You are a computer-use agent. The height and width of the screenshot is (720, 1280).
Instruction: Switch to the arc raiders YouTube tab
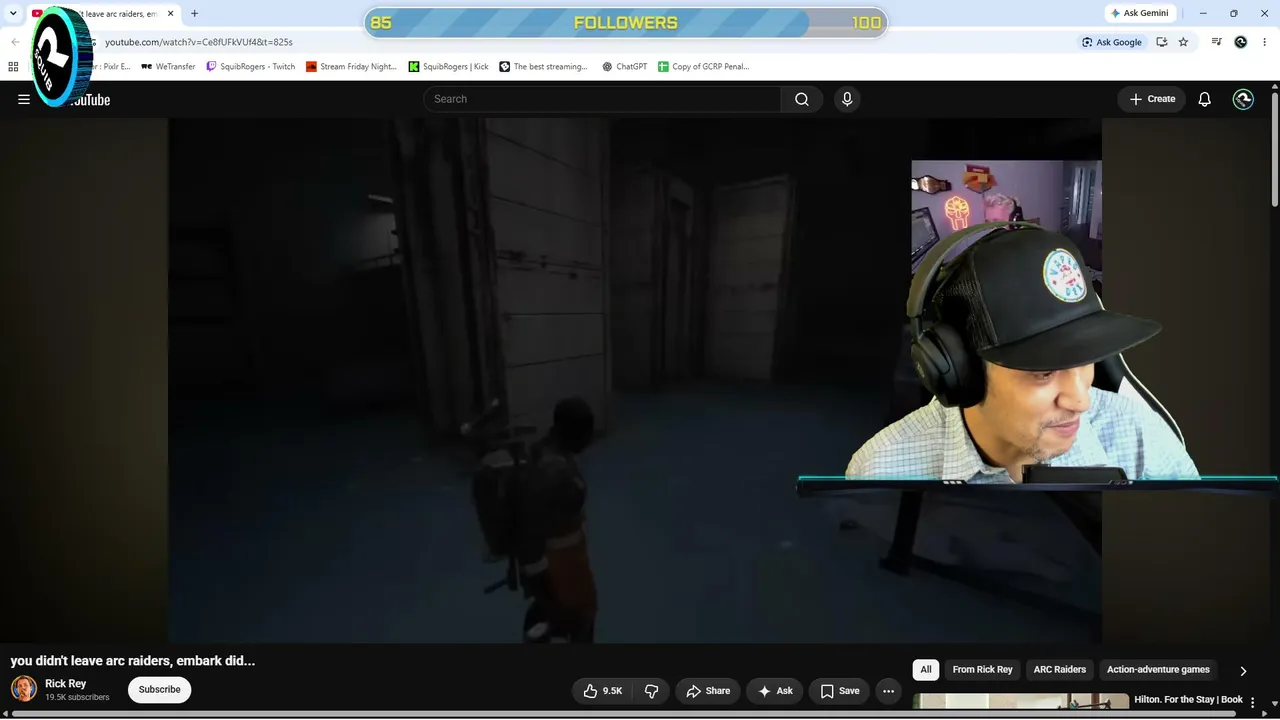105,14
